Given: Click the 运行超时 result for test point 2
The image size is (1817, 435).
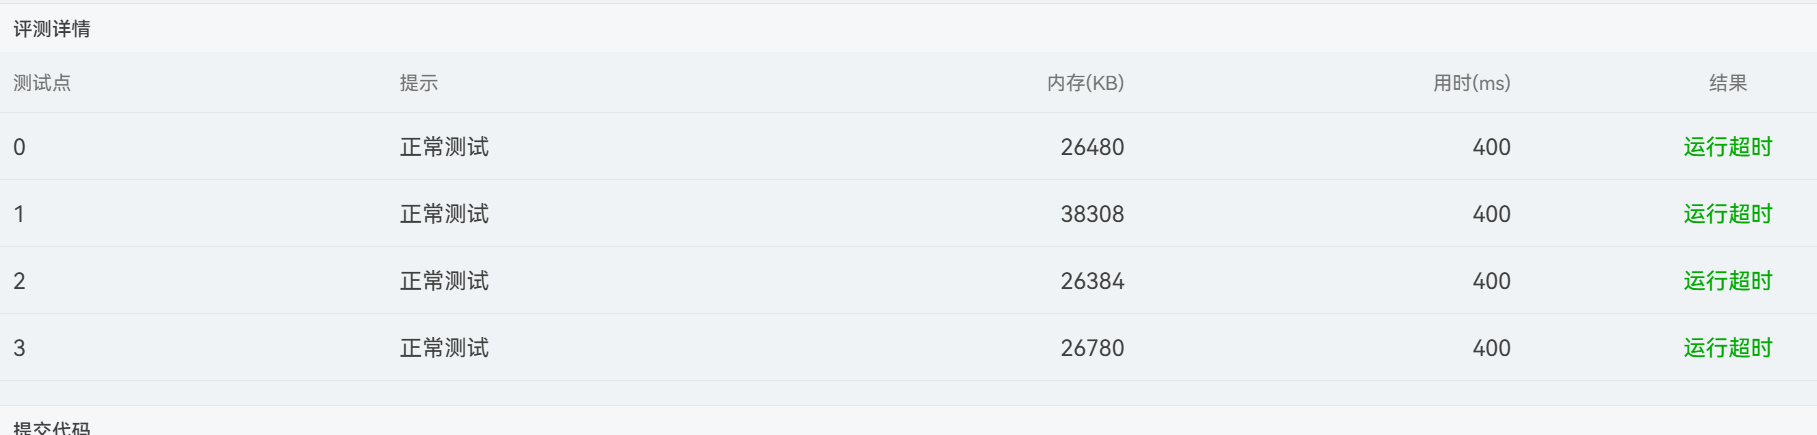Looking at the screenshot, I should pyautogui.click(x=1727, y=281).
